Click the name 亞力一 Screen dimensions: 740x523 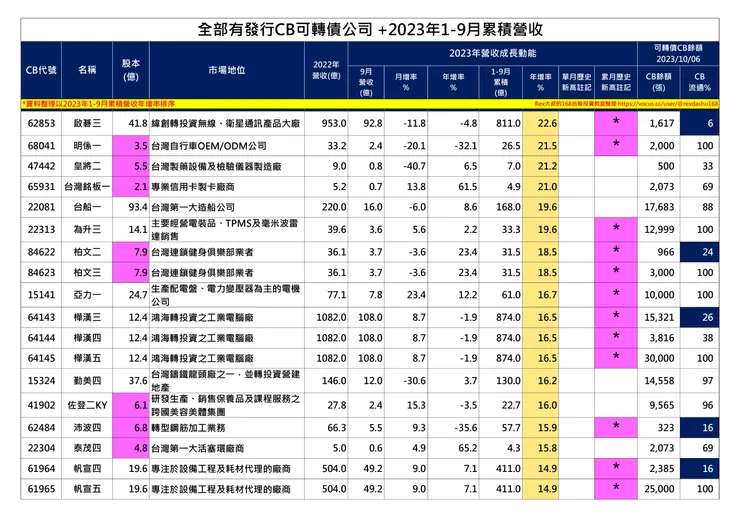[87, 295]
